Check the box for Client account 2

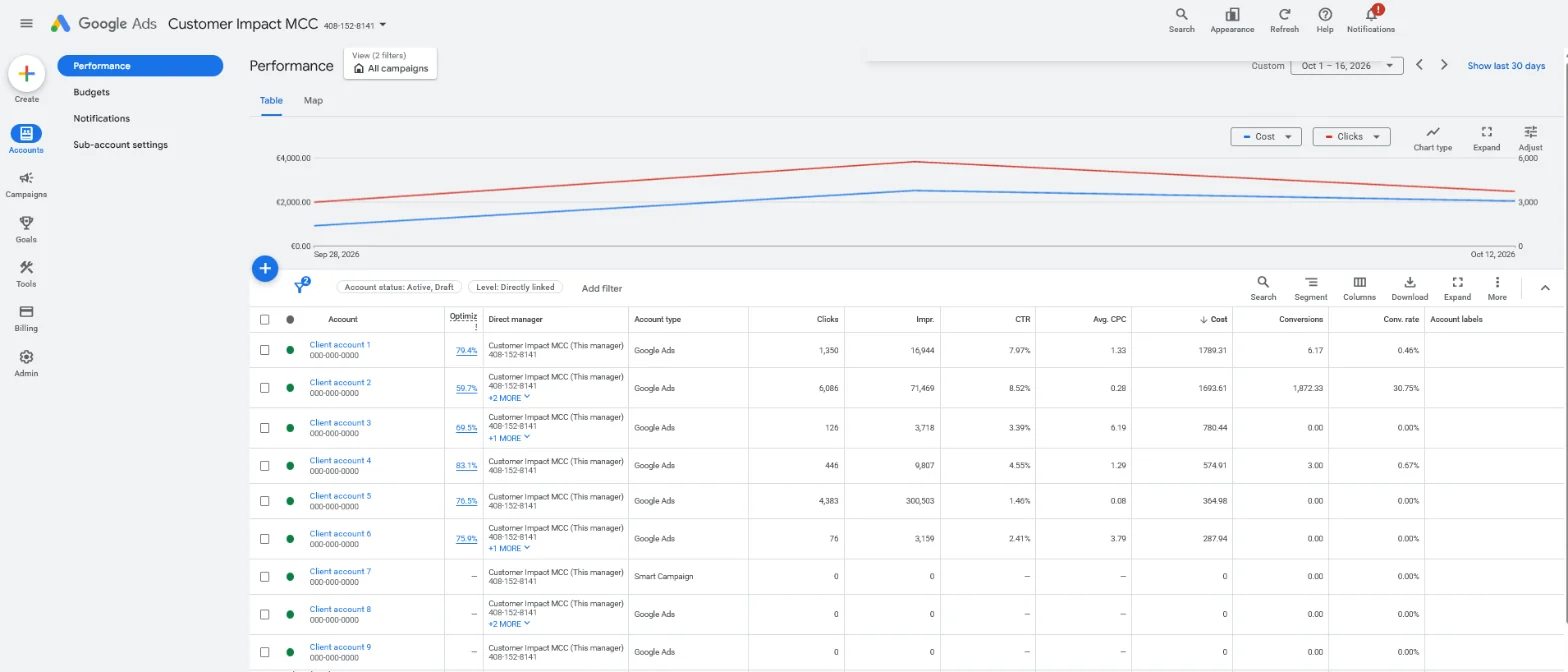(264, 388)
